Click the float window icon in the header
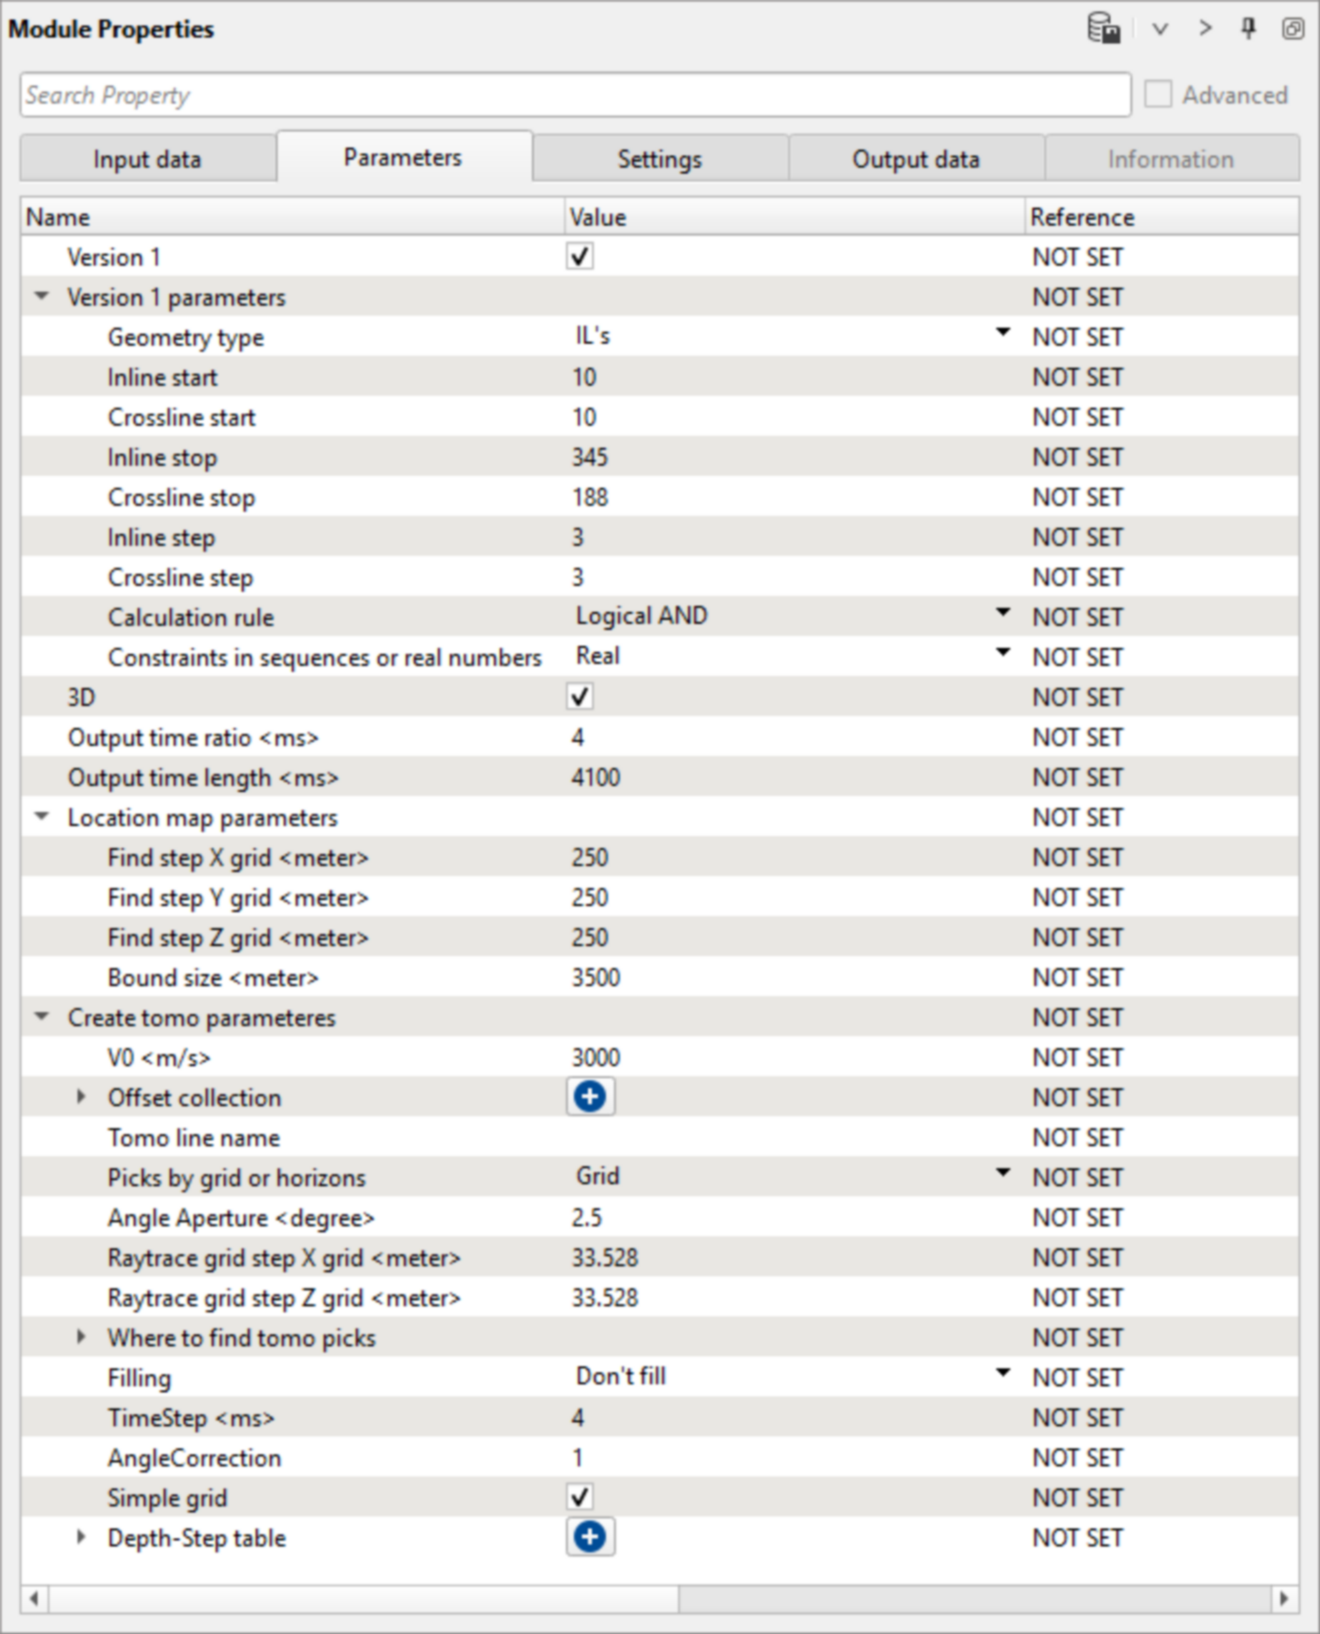This screenshot has height=1634, width=1320. point(1292,29)
